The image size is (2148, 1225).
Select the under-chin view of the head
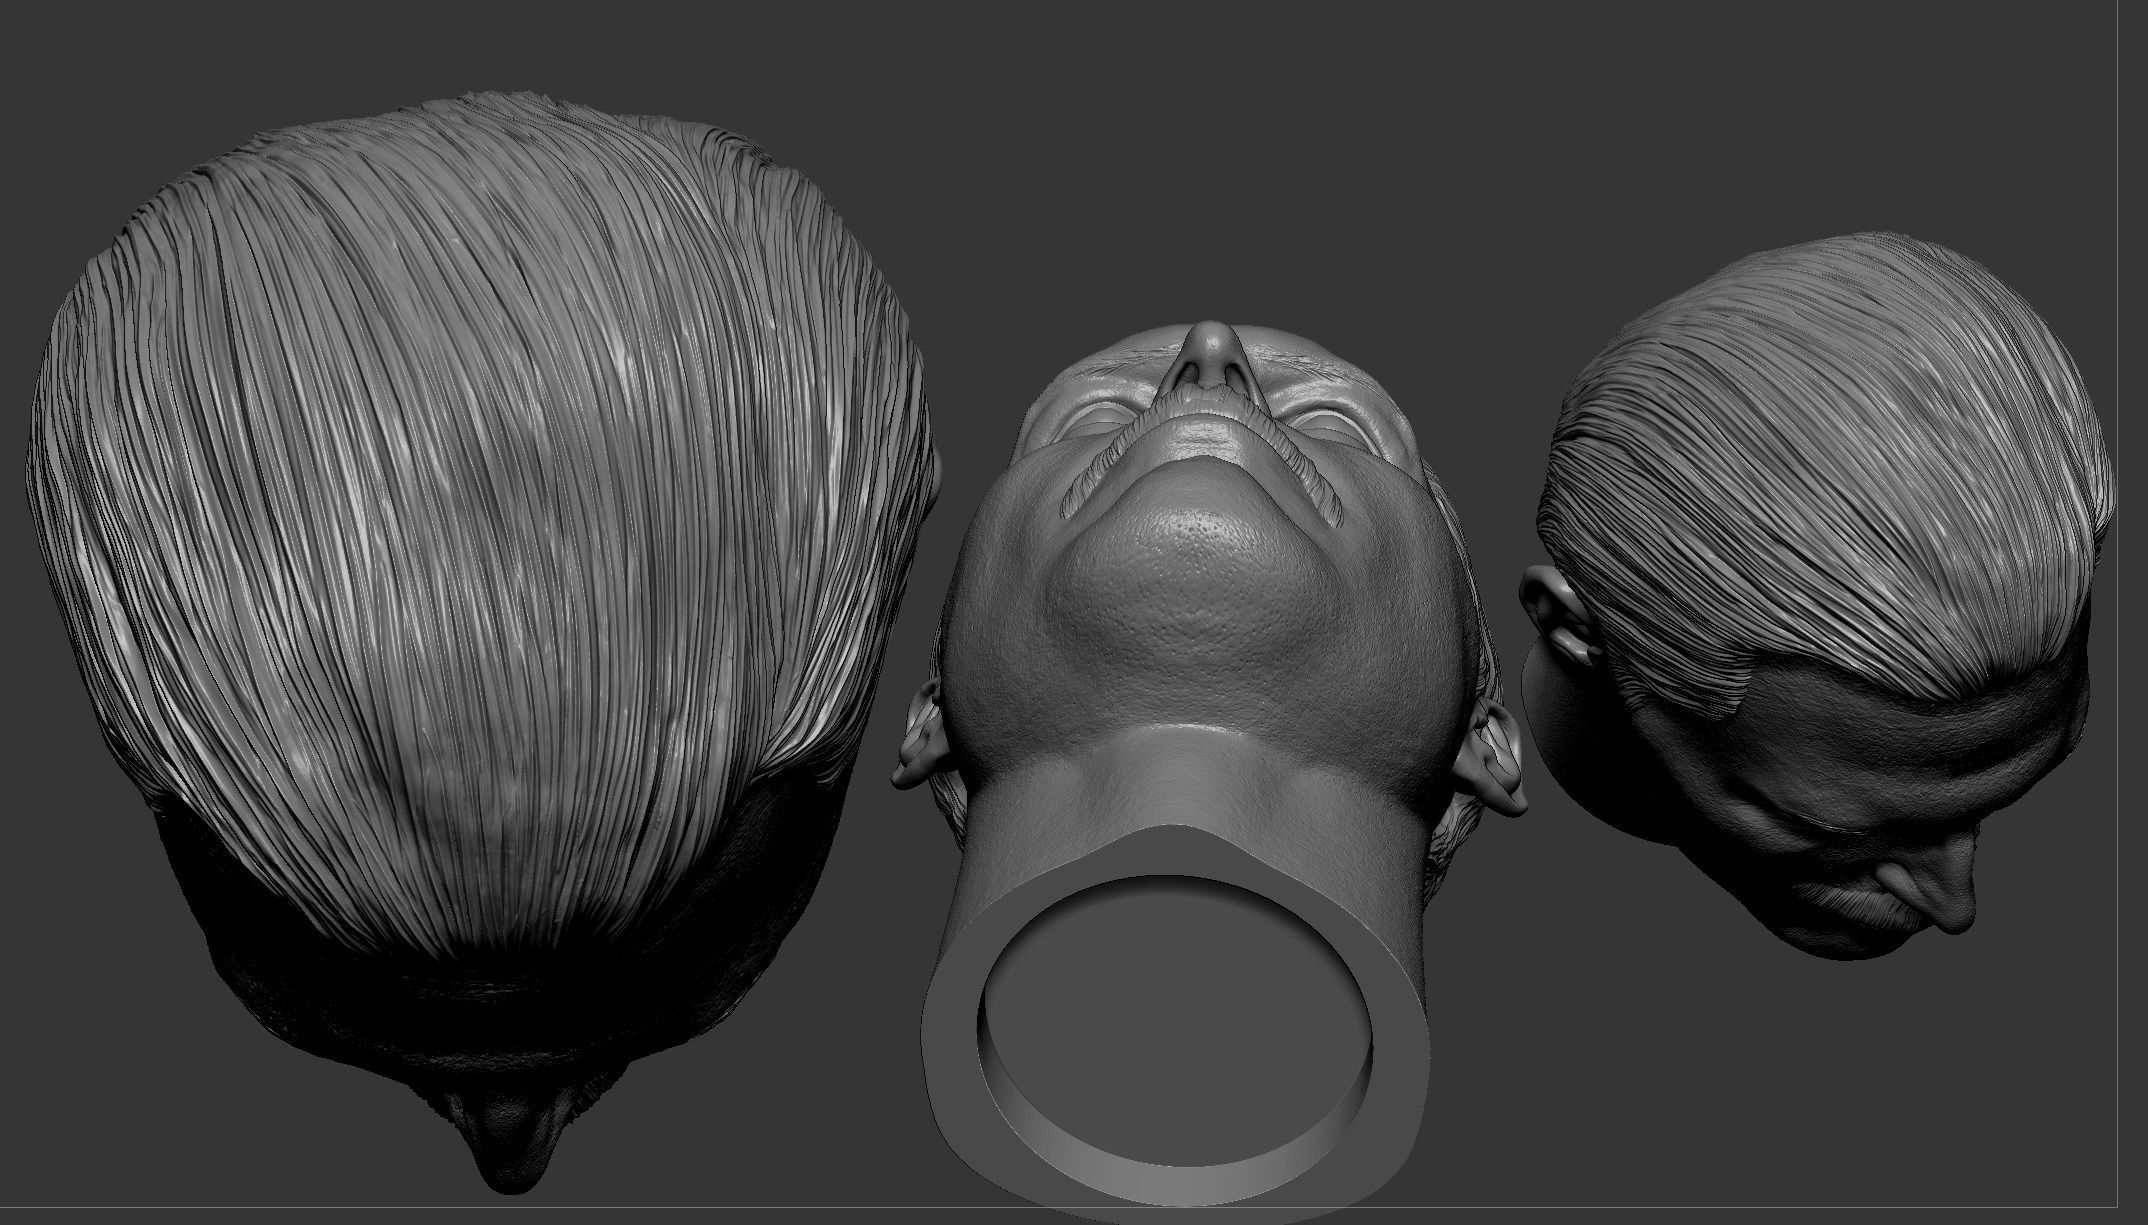click(x=1208, y=770)
